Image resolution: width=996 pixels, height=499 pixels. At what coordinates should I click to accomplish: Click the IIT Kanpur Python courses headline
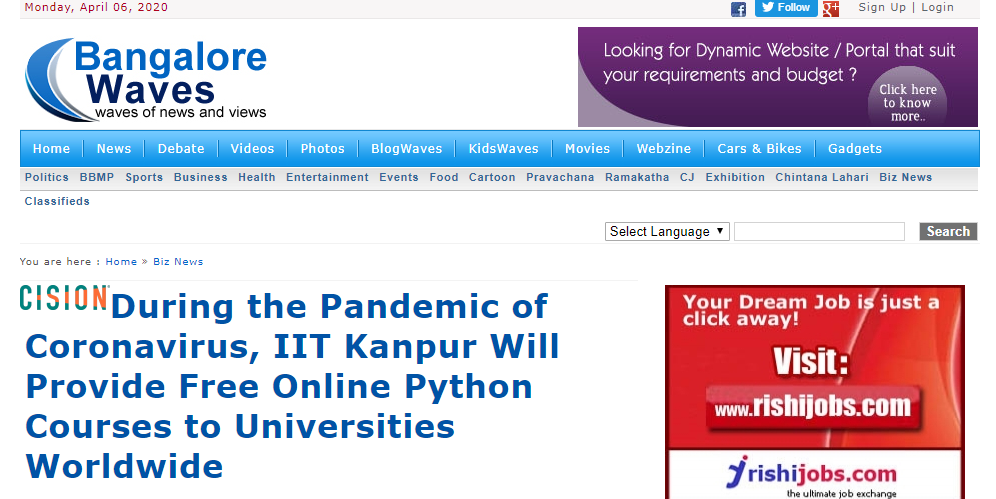tap(292, 386)
